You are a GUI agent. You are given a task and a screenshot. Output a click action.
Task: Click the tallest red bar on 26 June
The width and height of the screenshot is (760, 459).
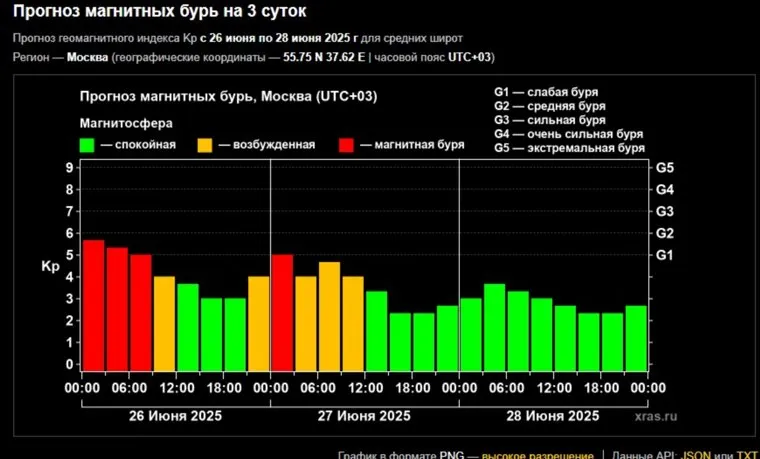click(x=93, y=304)
